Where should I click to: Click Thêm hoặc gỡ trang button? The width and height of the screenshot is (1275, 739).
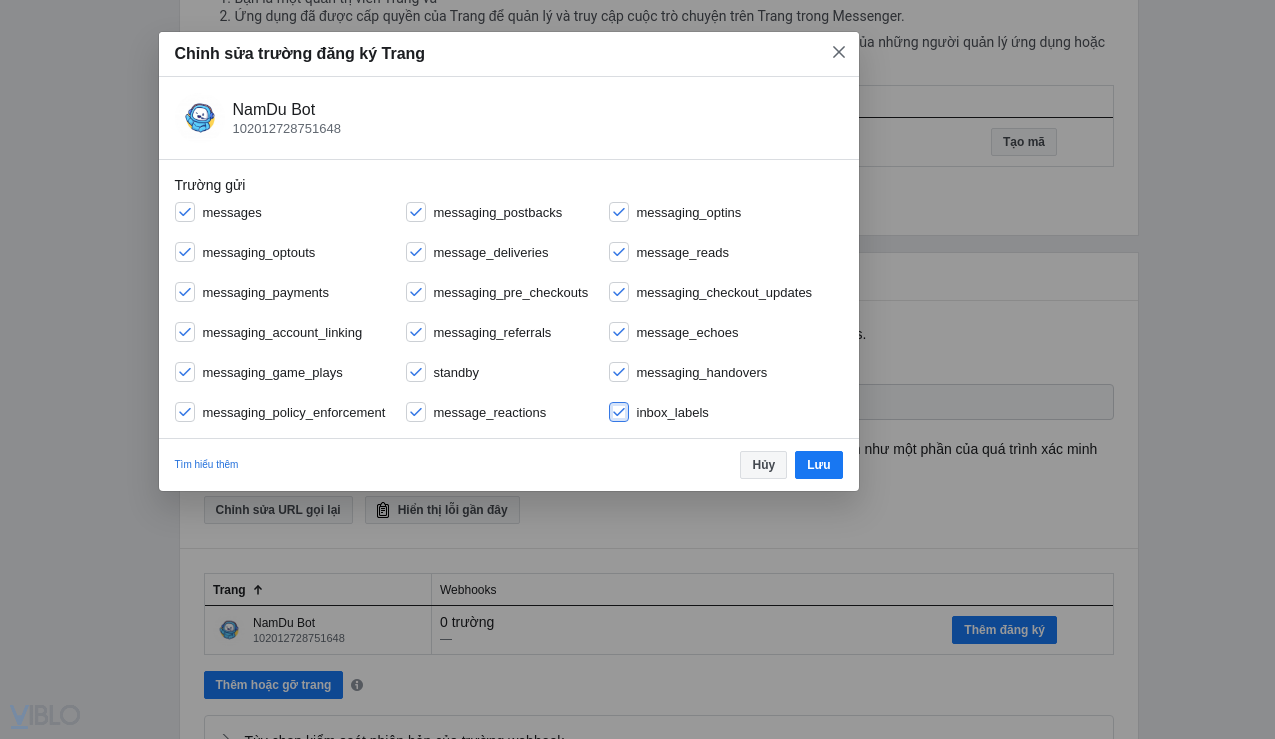[273, 685]
